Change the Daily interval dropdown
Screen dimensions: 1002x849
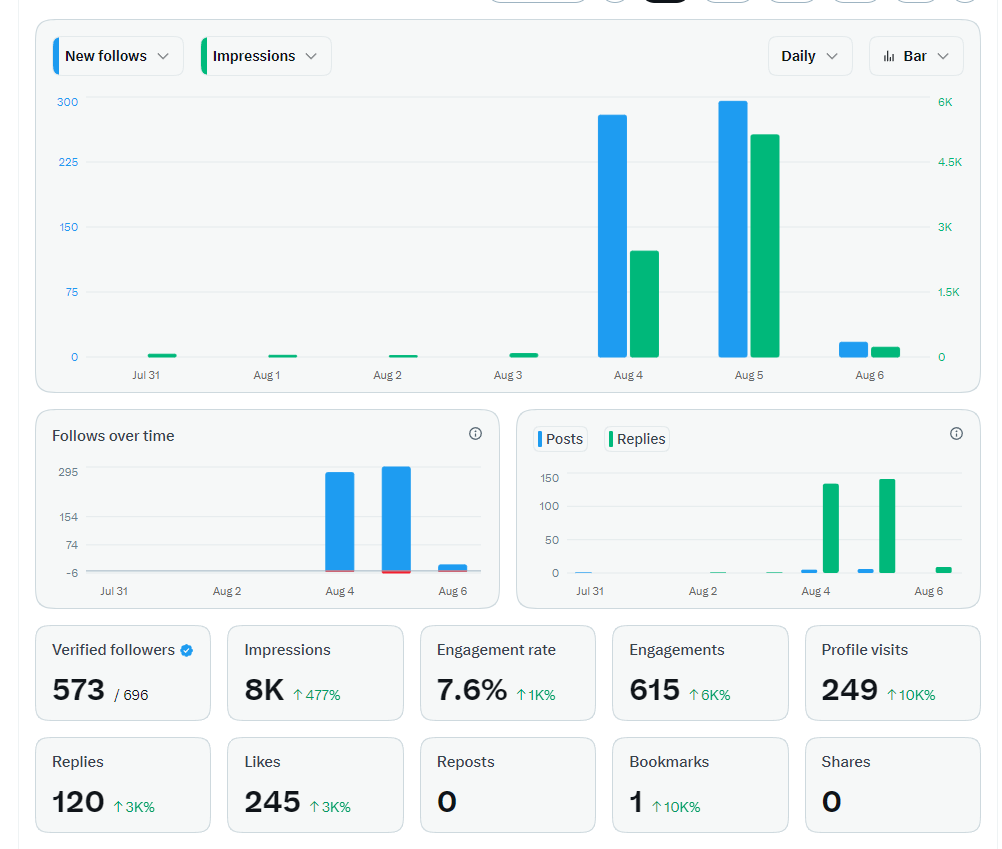click(810, 56)
